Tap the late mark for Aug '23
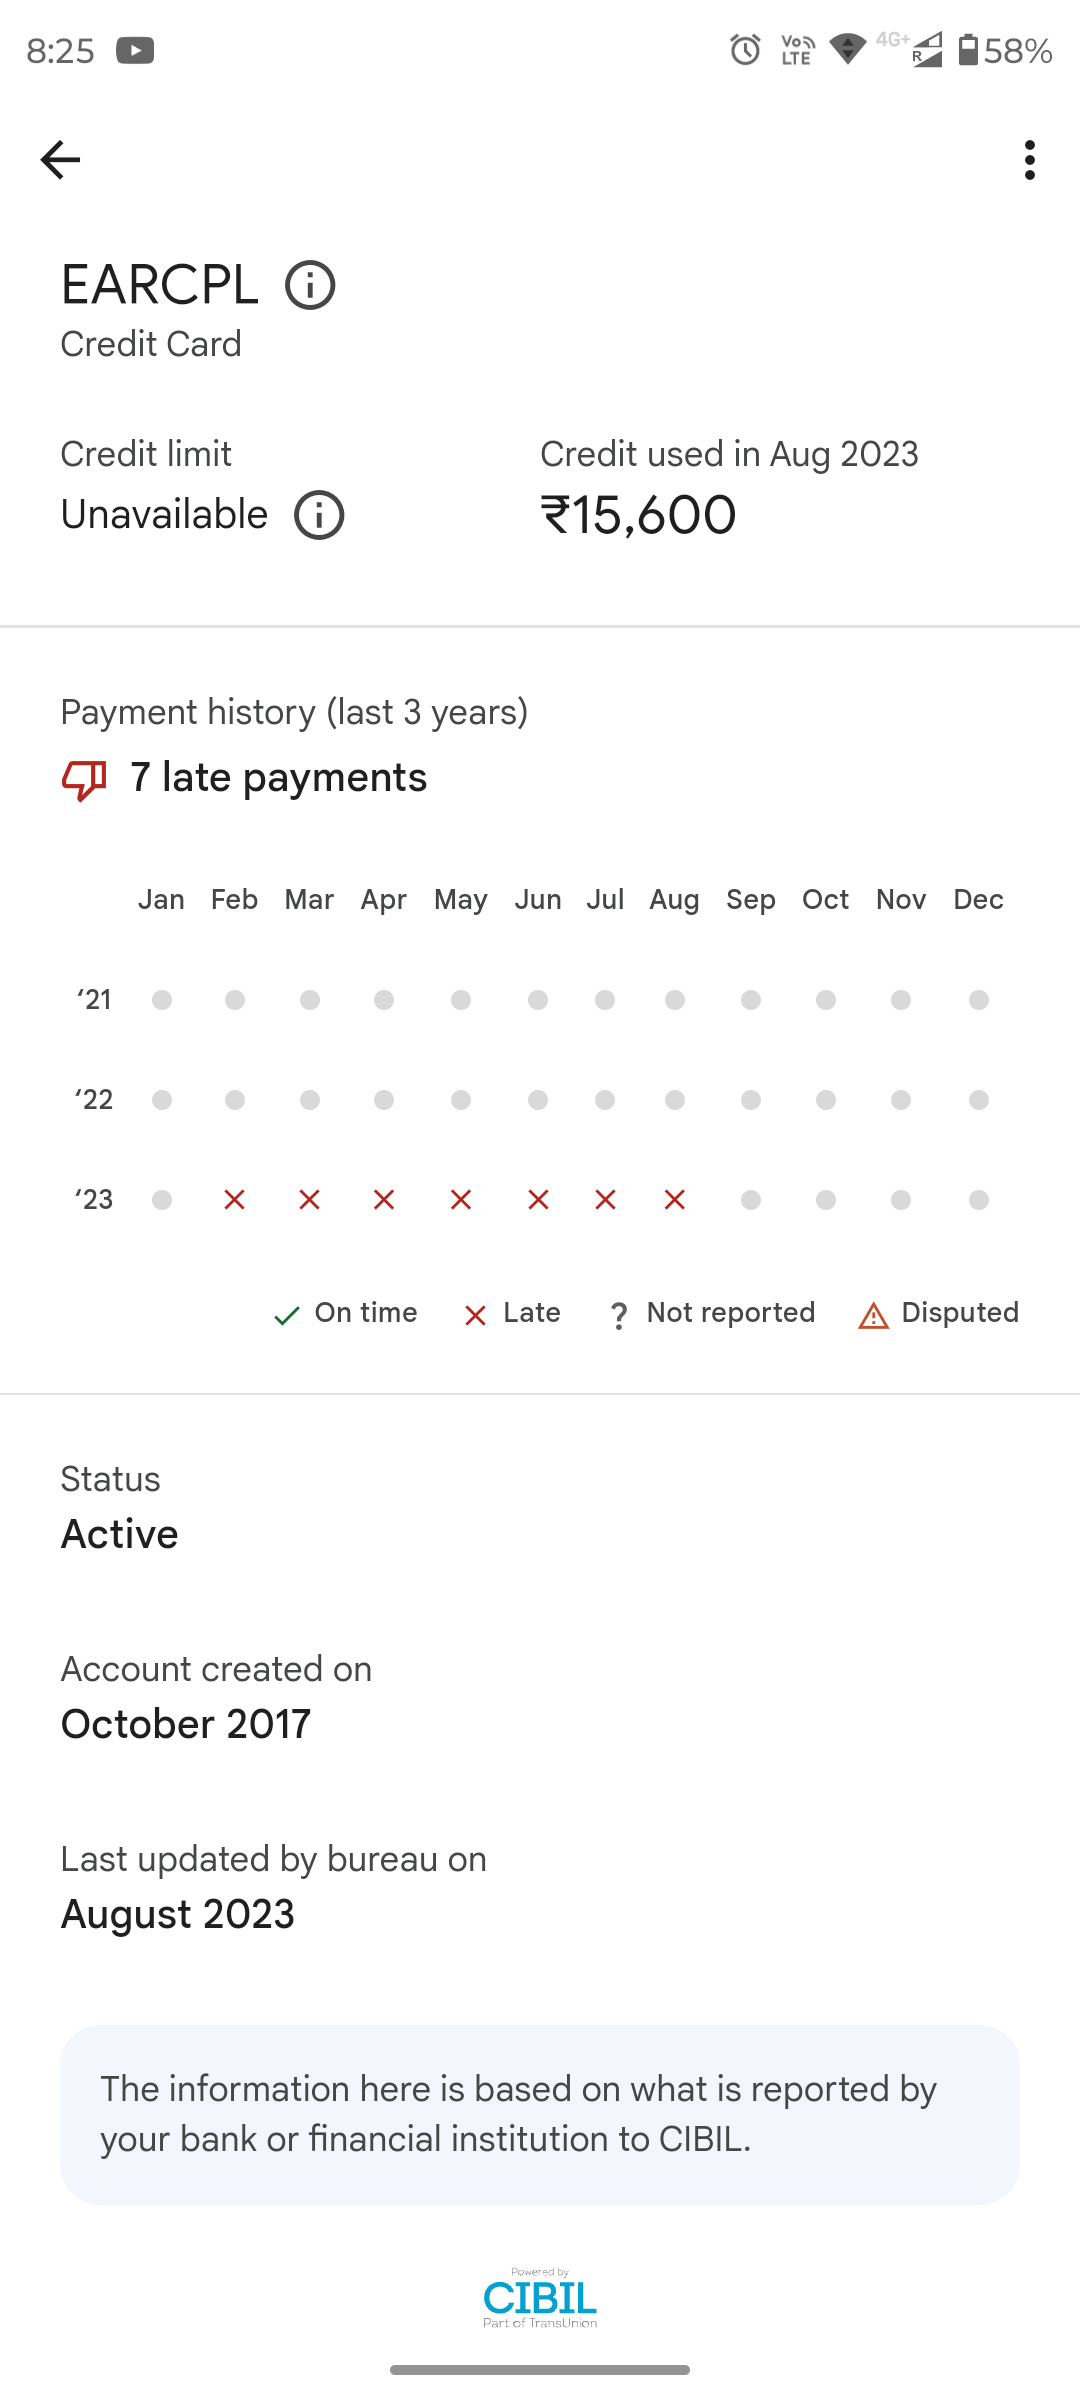The width and height of the screenshot is (1080, 2400). click(675, 1200)
